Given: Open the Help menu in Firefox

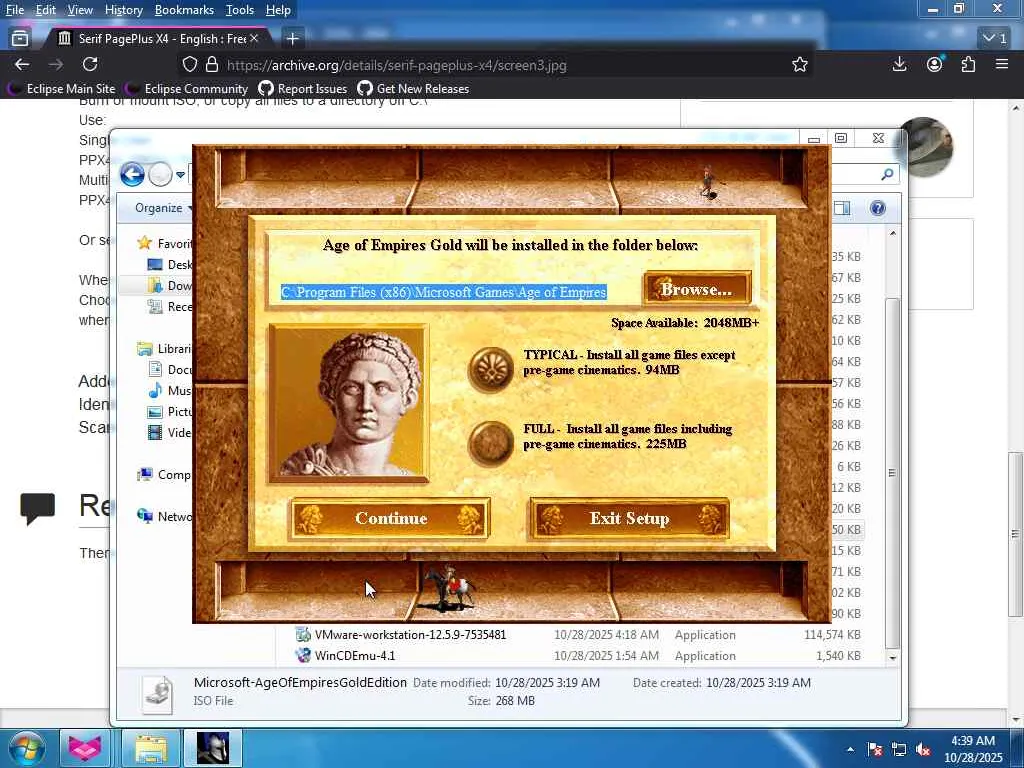Looking at the screenshot, I should pyautogui.click(x=278, y=10).
